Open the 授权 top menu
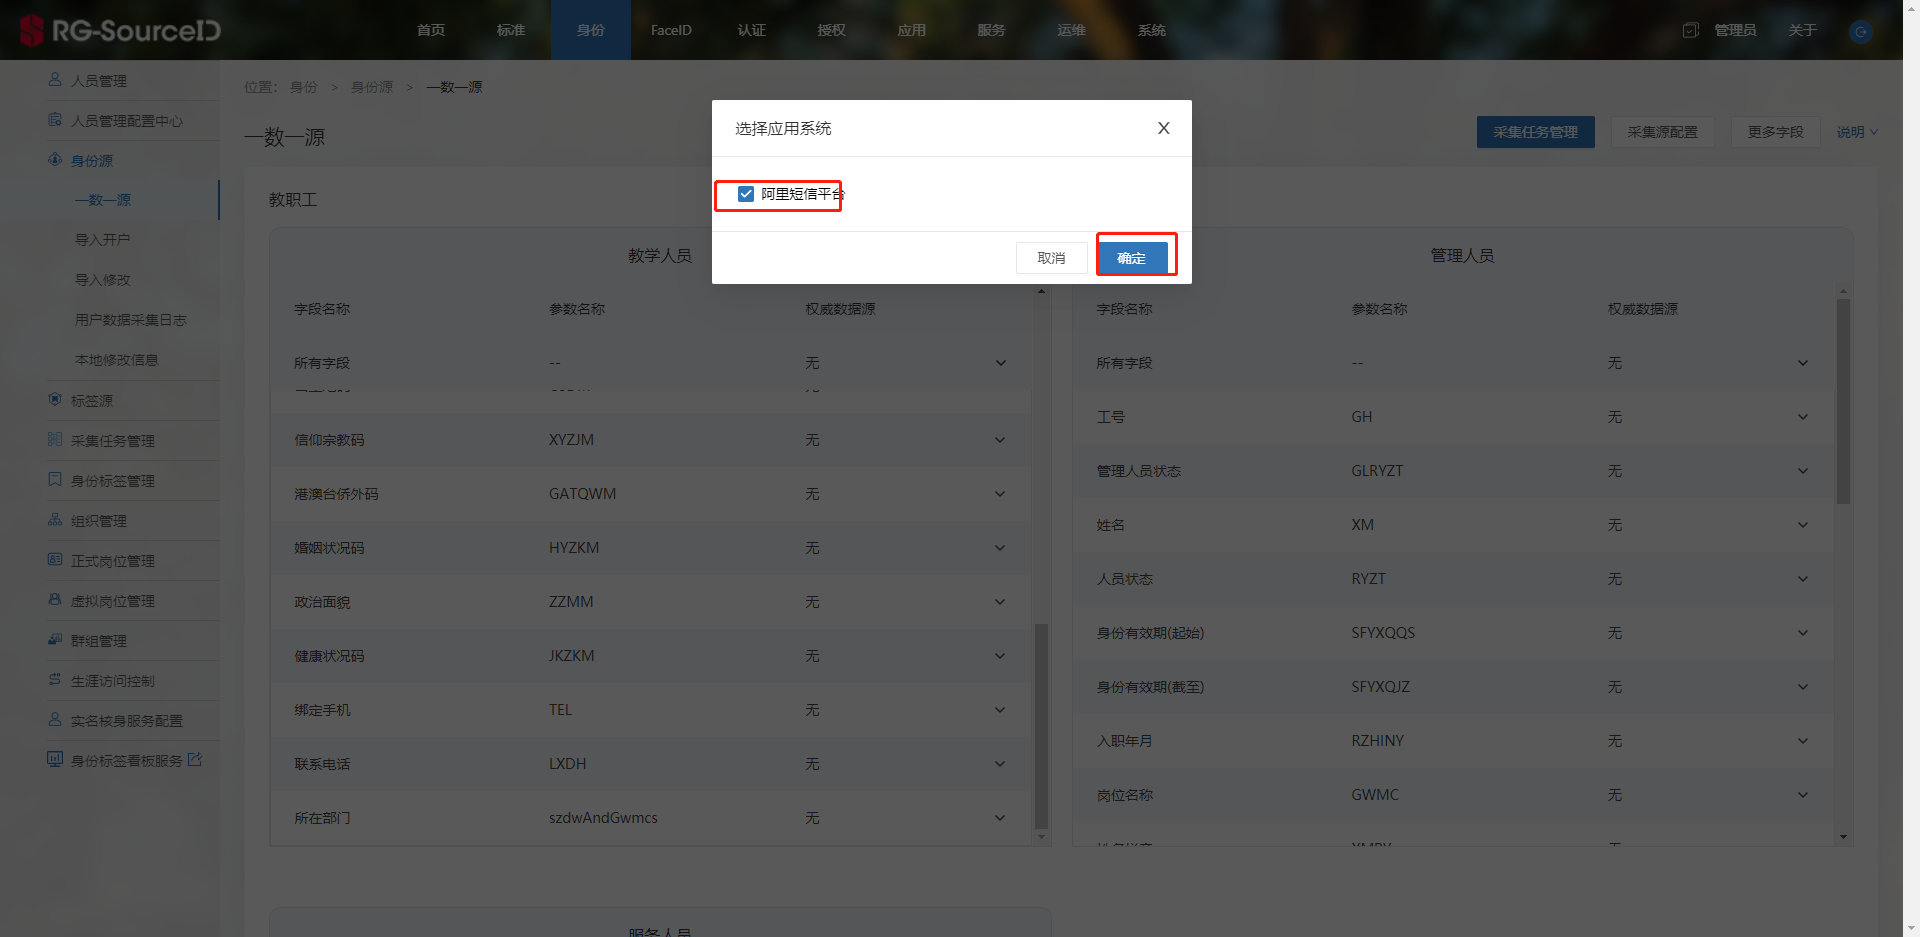 point(831,30)
